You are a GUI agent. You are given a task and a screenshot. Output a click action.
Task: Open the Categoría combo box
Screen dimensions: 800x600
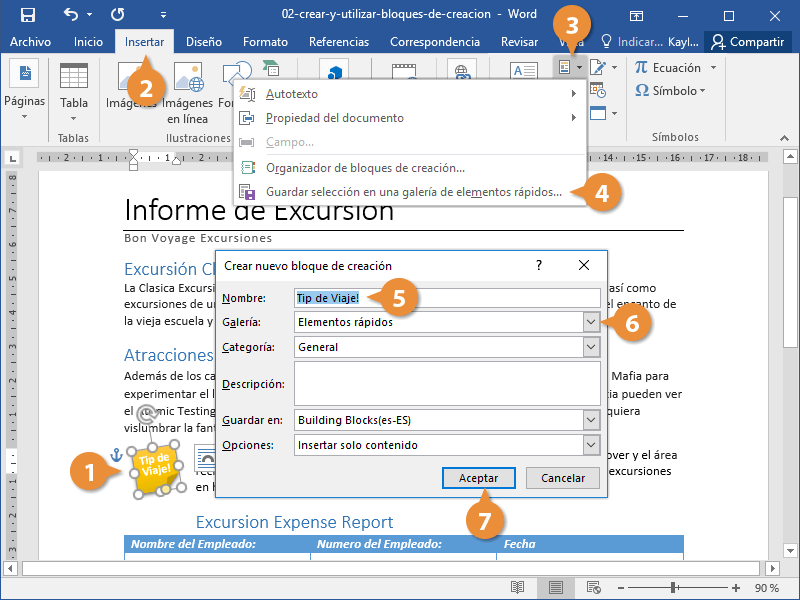591,347
